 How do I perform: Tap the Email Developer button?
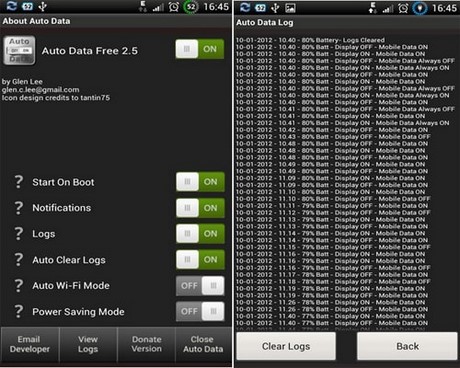point(30,344)
